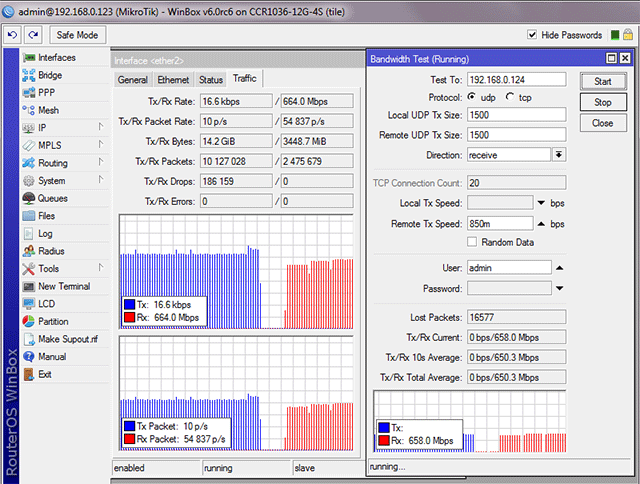
Task: Click the MPLS menu icon
Action: click(29, 145)
